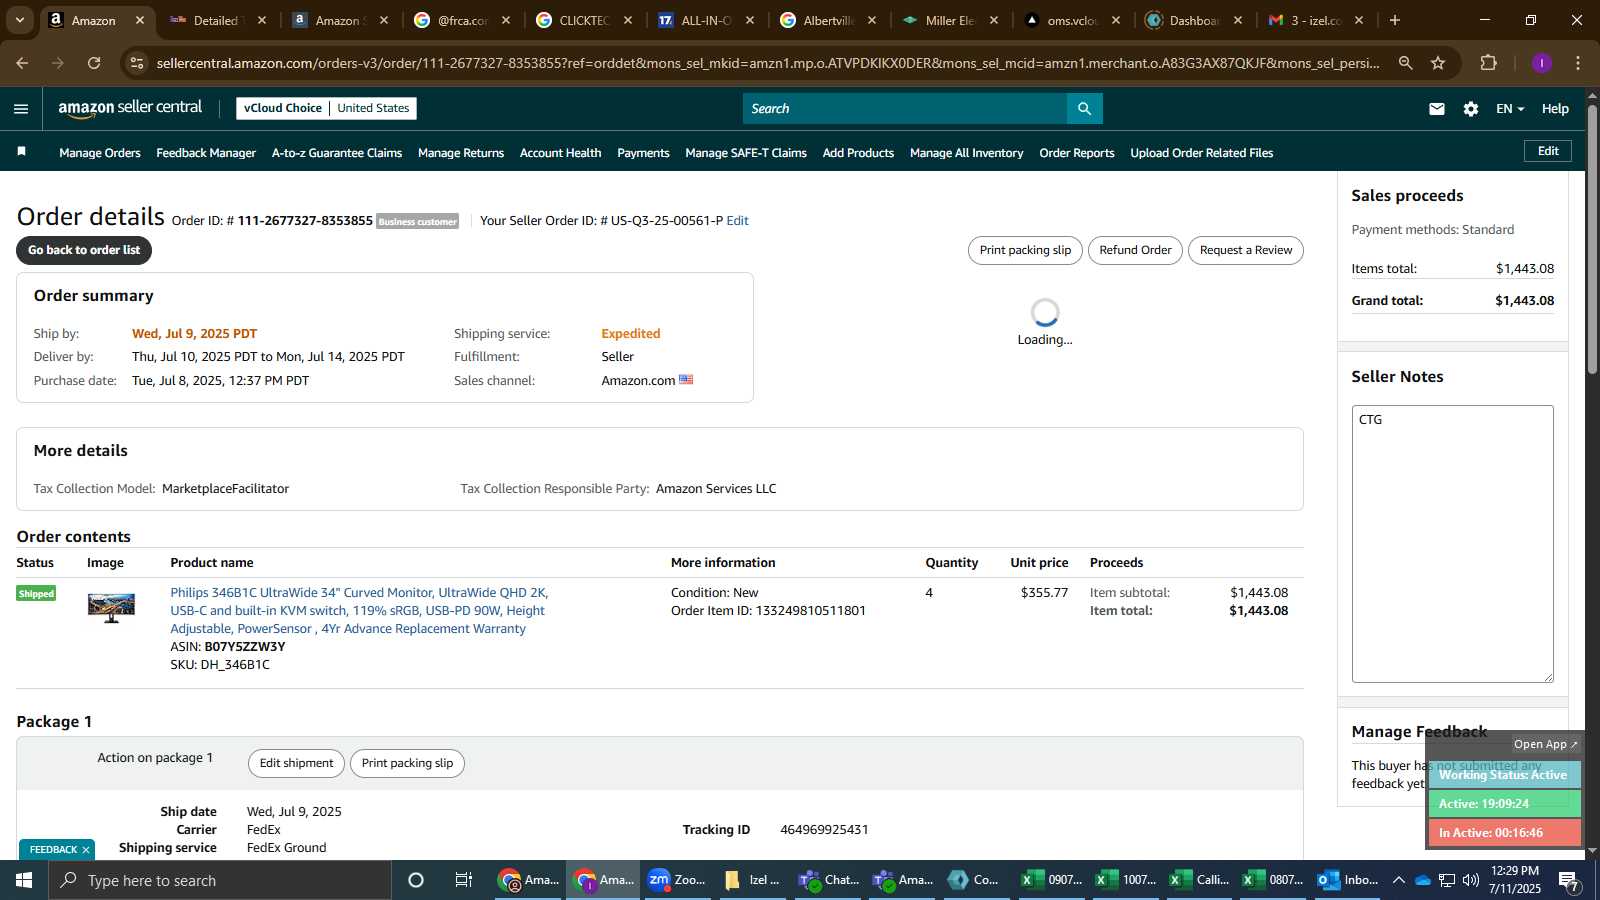
Task: Click the Amazon Seller Central logo
Action: point(130,108)
